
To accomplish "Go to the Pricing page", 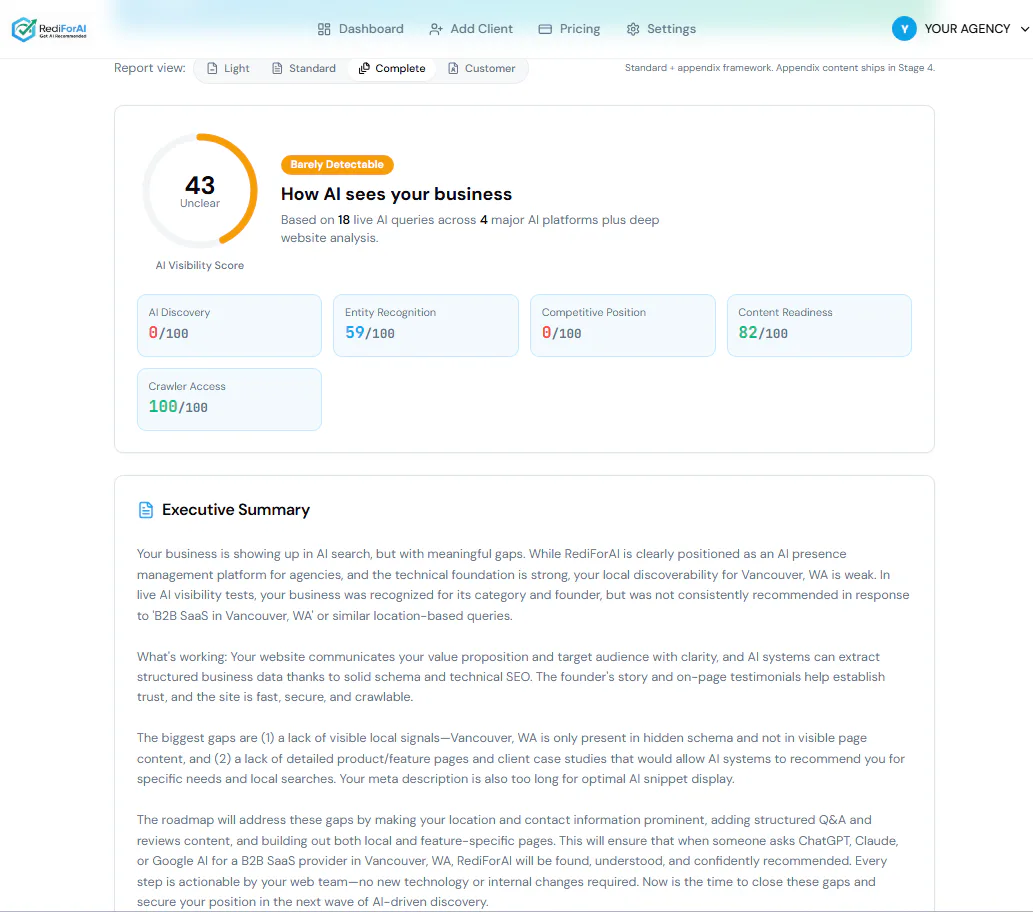I will [569, 29].
